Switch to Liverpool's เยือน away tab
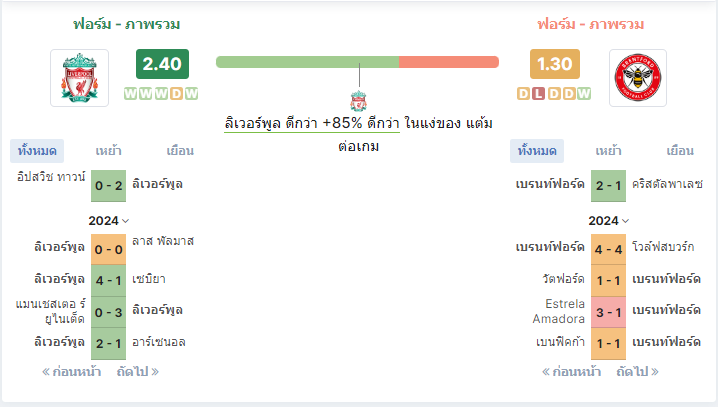The image size is (718, 407). tap(180, 151)
